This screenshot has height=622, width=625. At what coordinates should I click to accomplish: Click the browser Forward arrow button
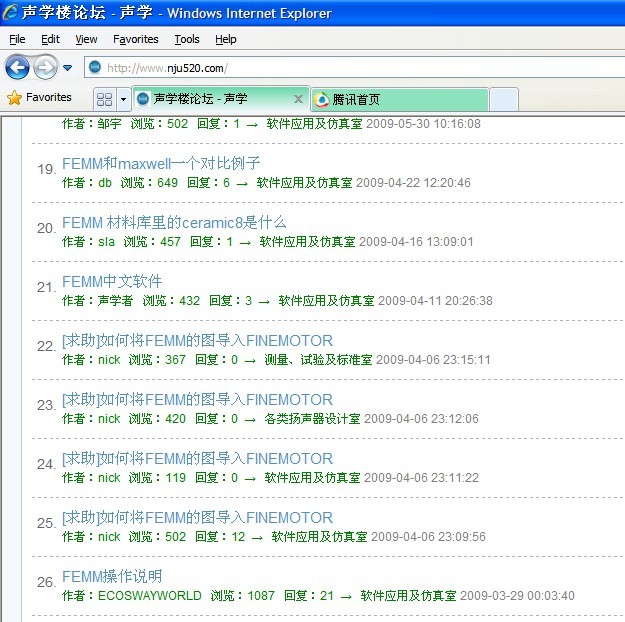[x=45, y=67]
